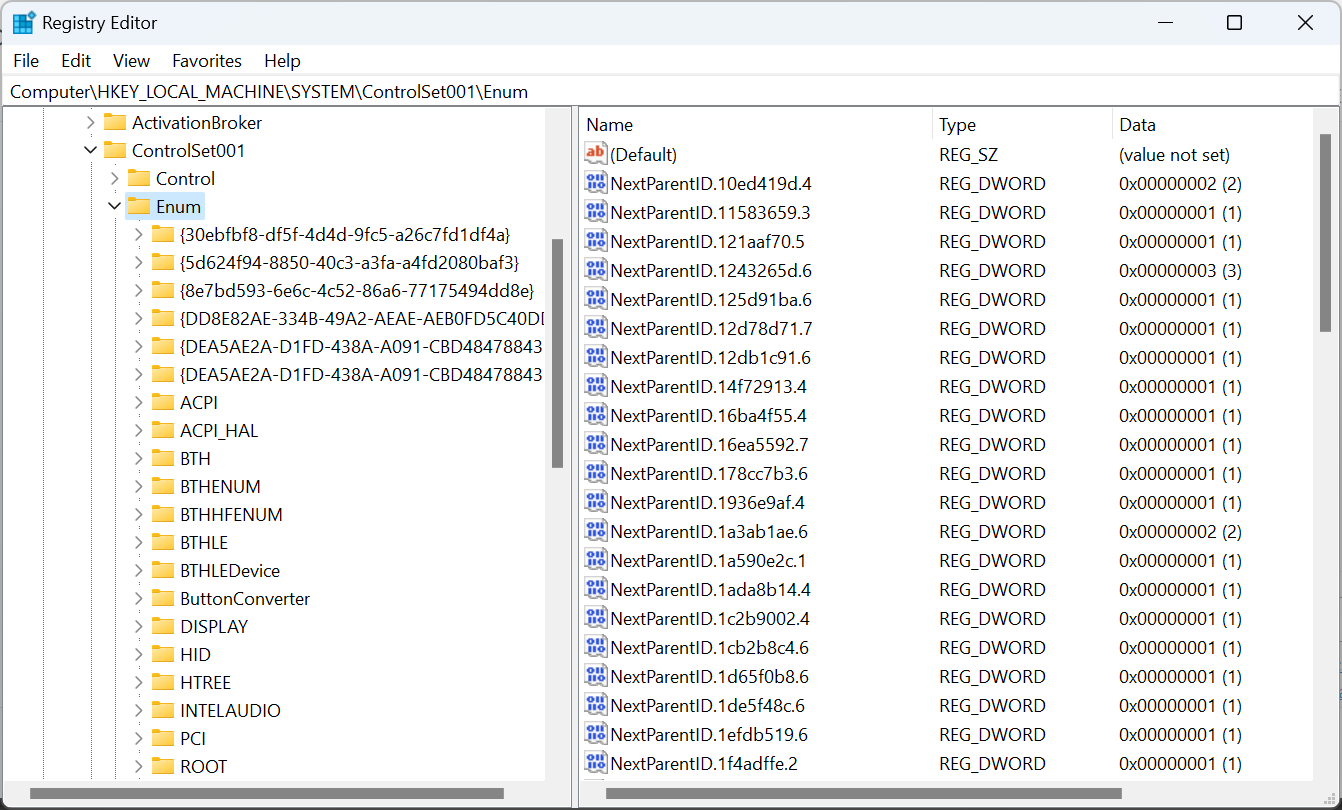1342x810 pixels.
Task: Click the Registry Editor app icon in title bar
Action: tap(24, 23)
